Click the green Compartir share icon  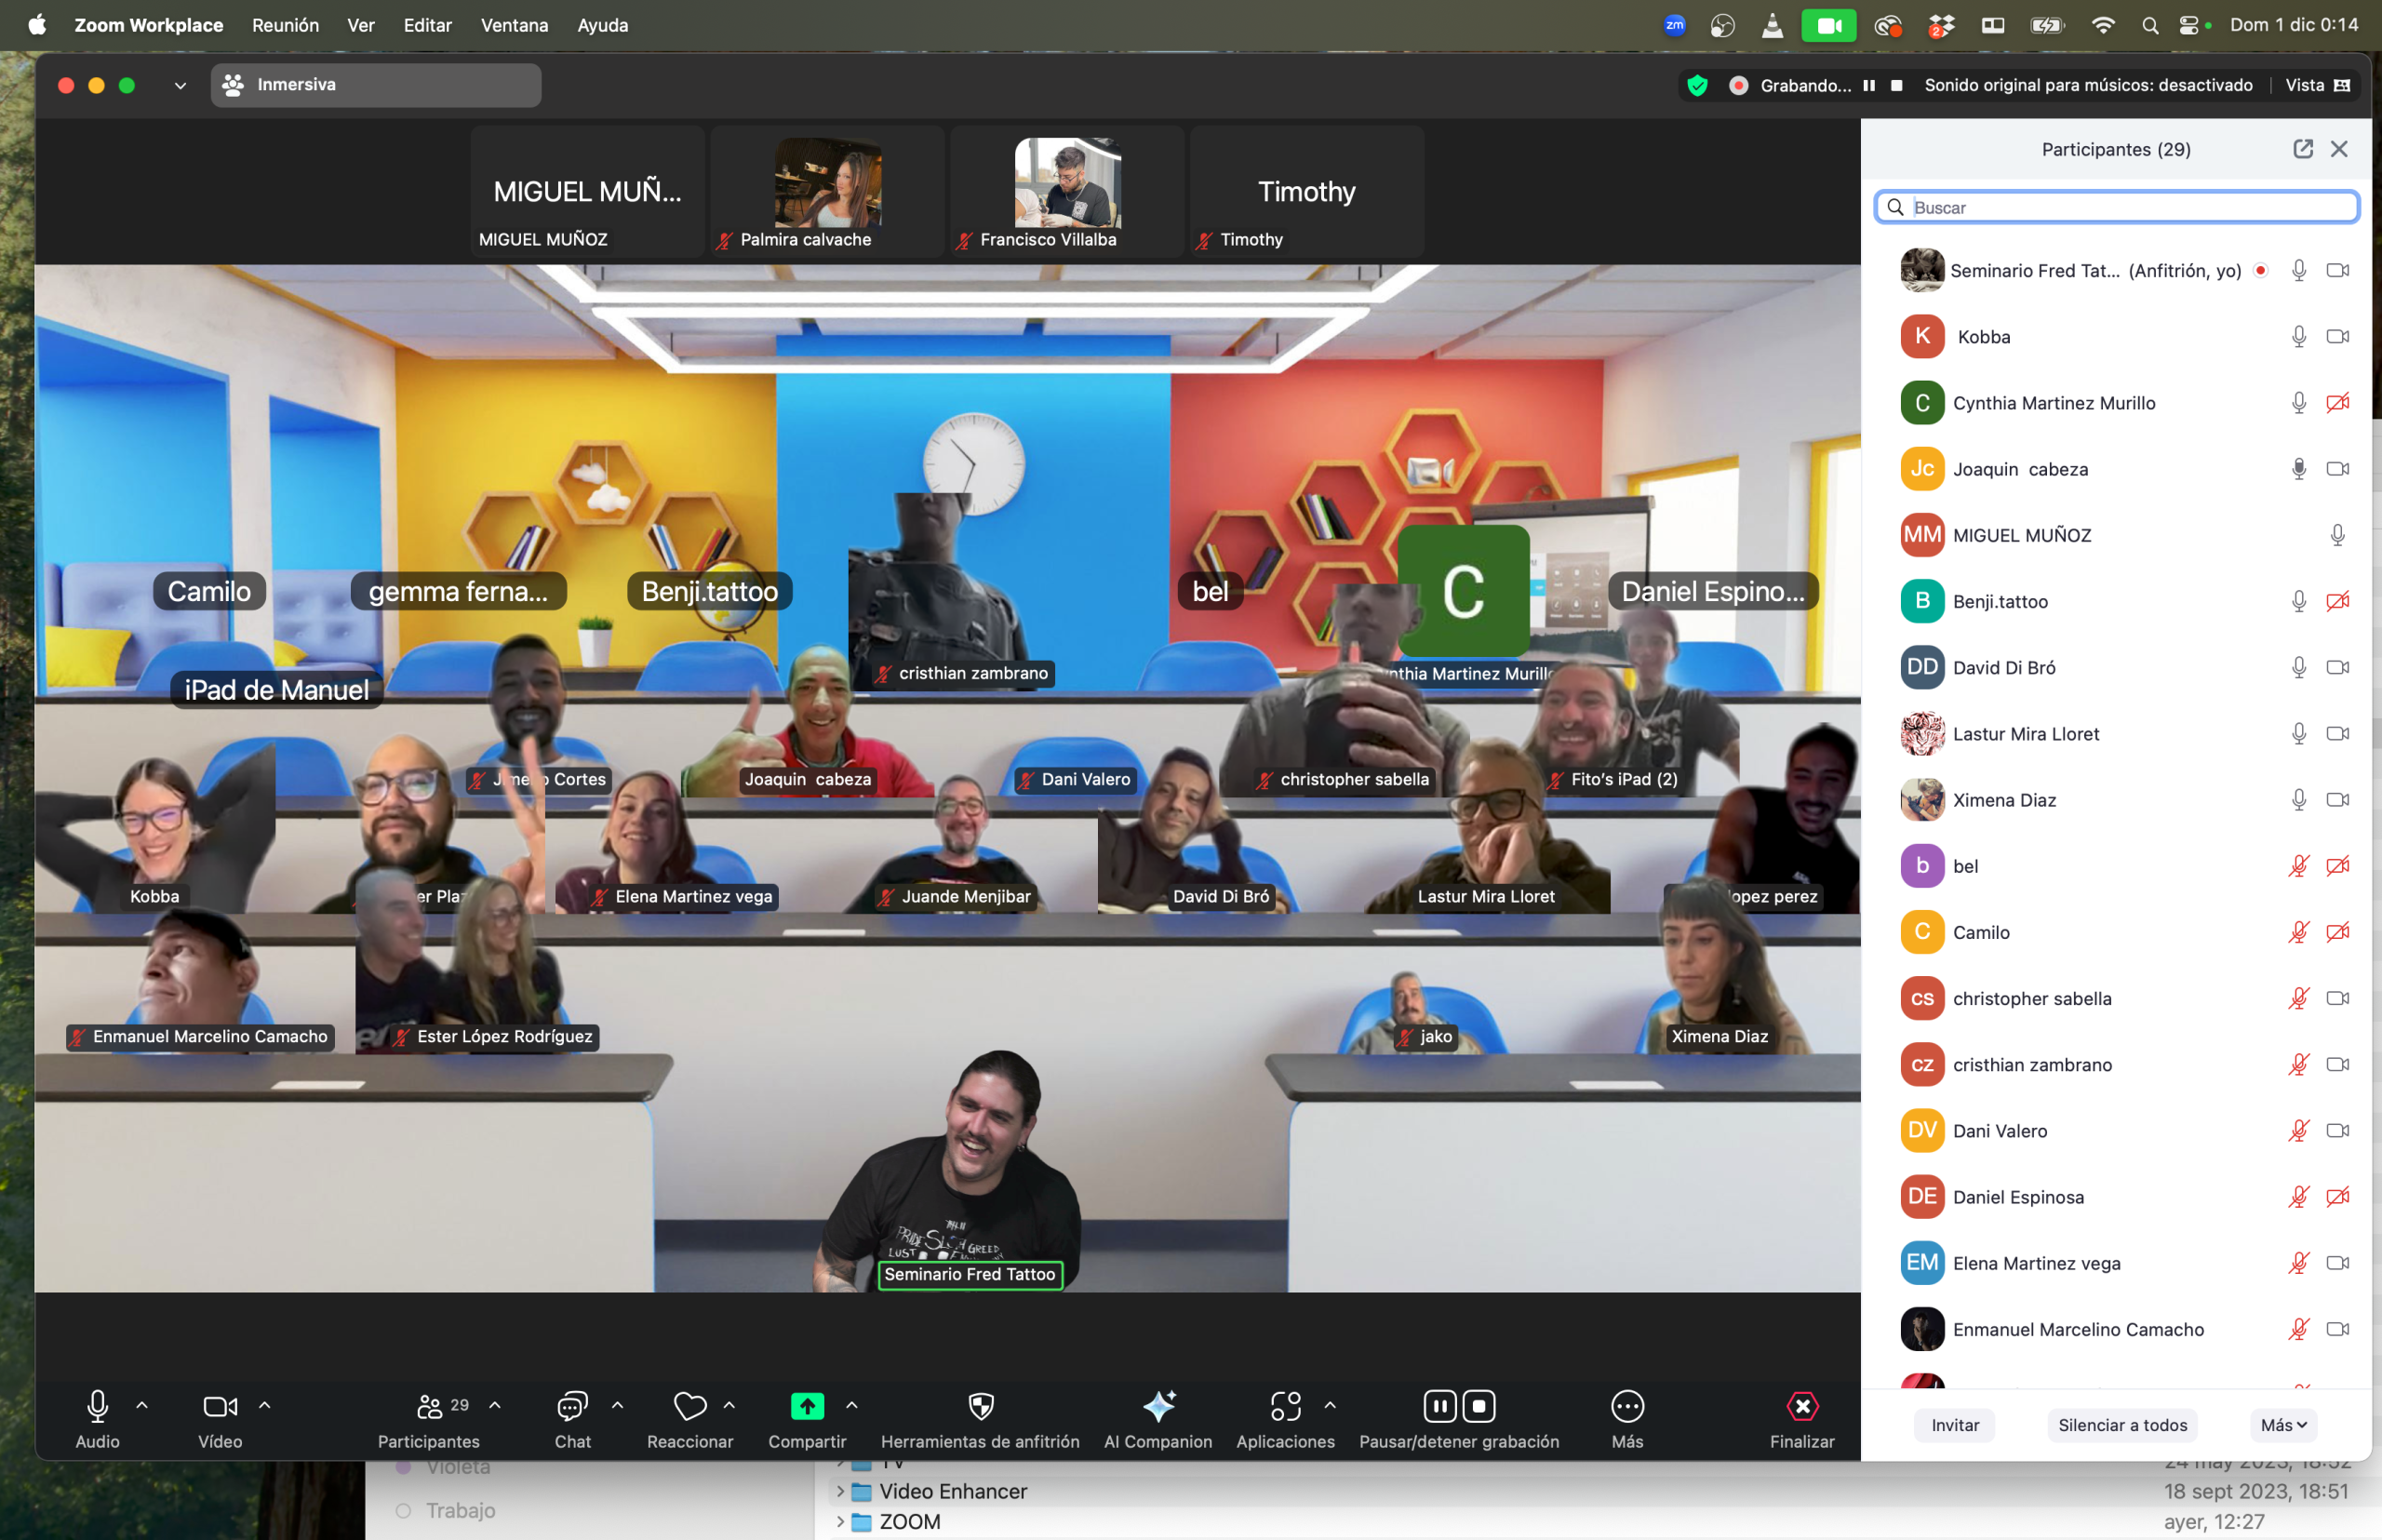(807, 1407)
